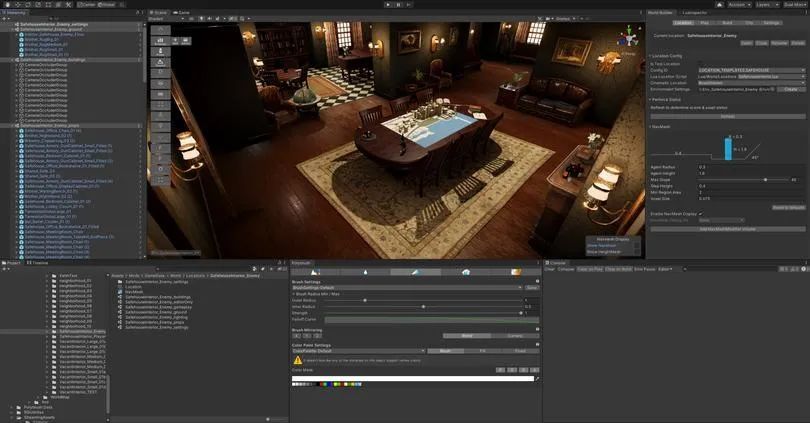Open the editor Layout dropdown
This screenshot has width=810, height=423.
click(x=796, y=5)
